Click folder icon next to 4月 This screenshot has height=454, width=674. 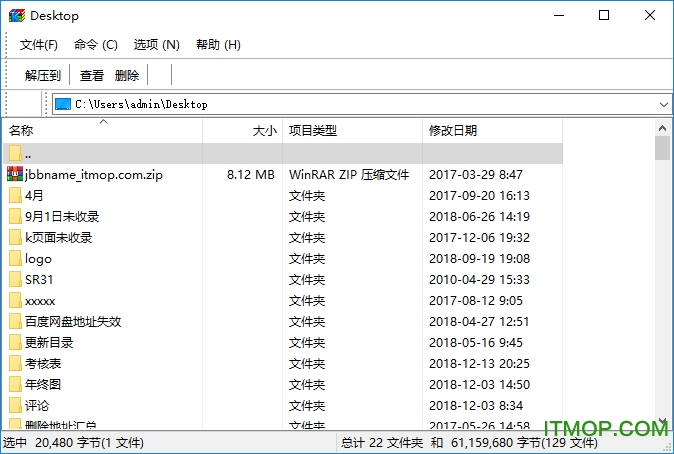[x=15, y=195]
